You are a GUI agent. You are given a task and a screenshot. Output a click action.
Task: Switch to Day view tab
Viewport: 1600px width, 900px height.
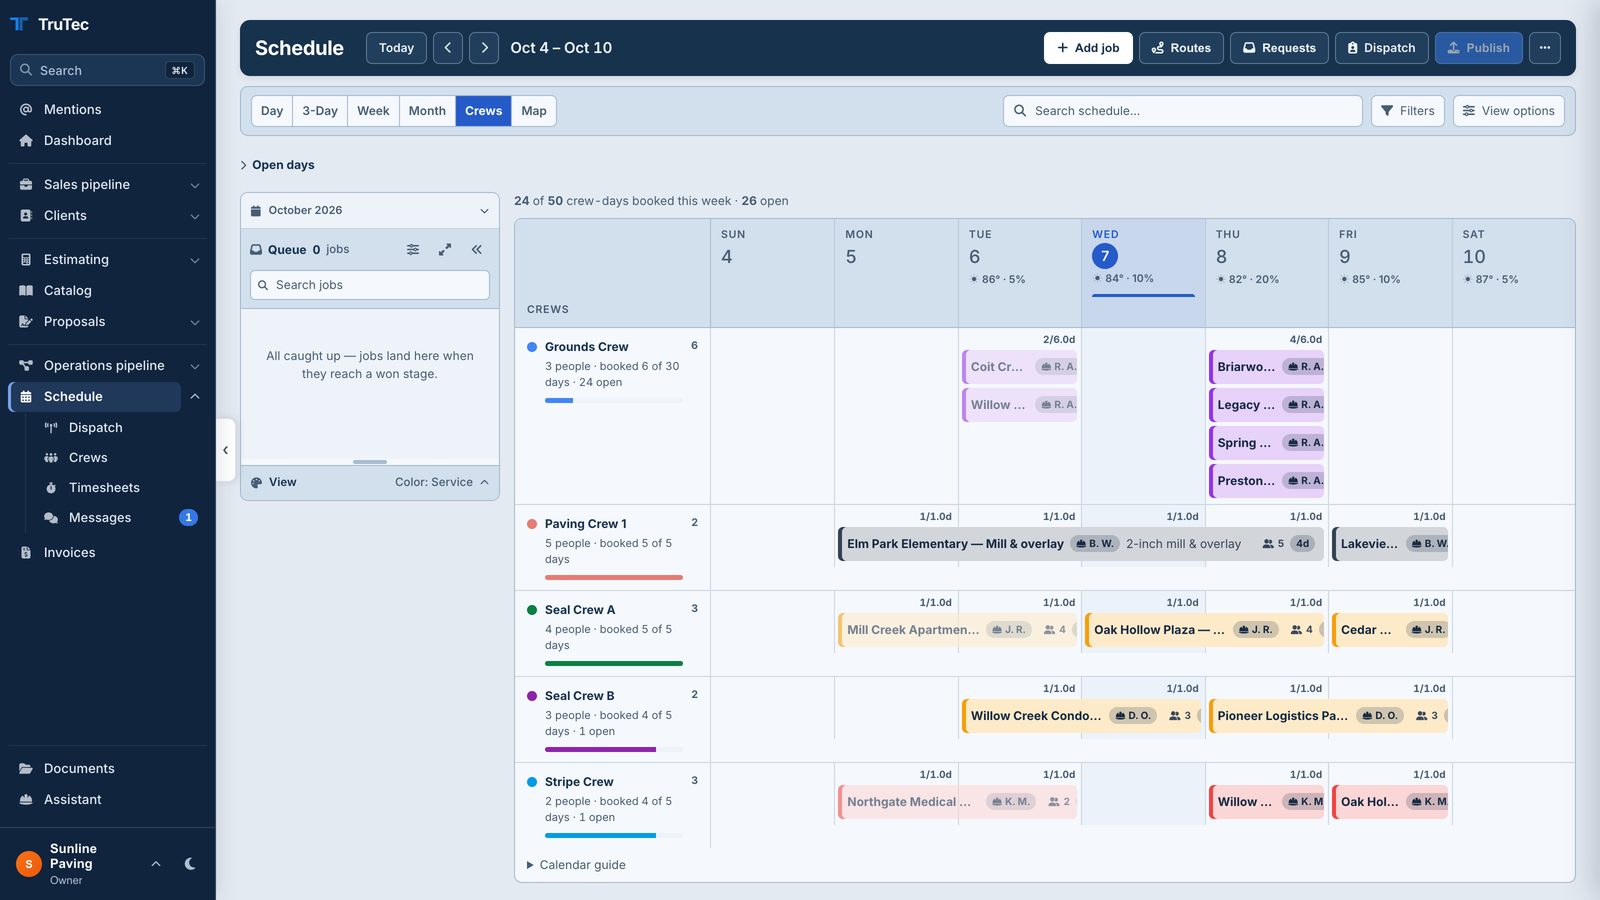[x=272, y=111]
